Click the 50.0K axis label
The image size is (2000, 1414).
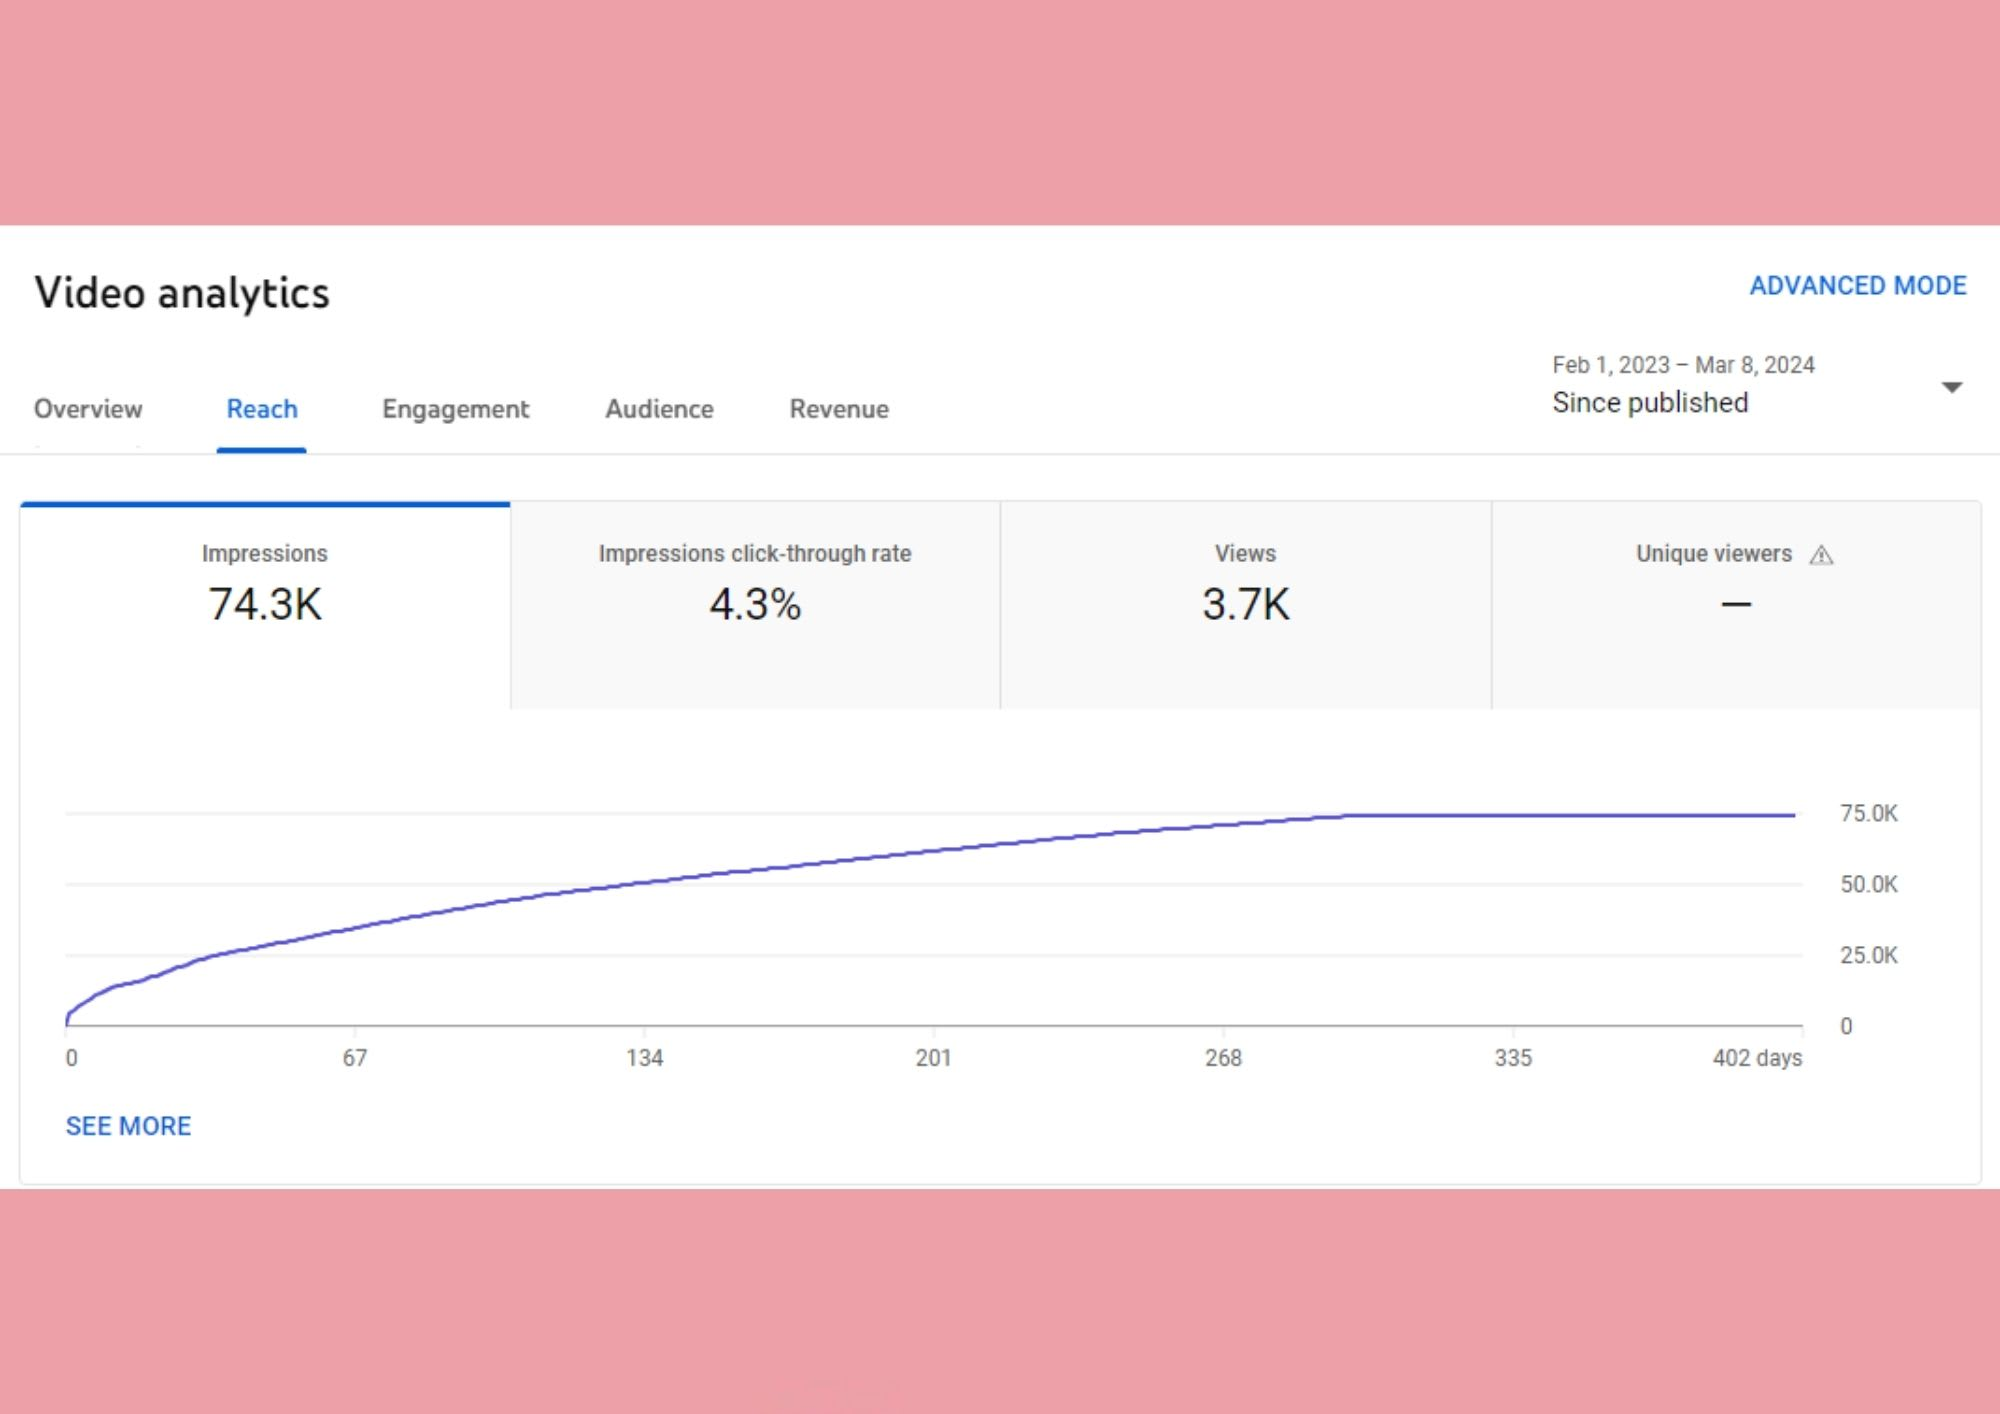[x=1868, y=884]
